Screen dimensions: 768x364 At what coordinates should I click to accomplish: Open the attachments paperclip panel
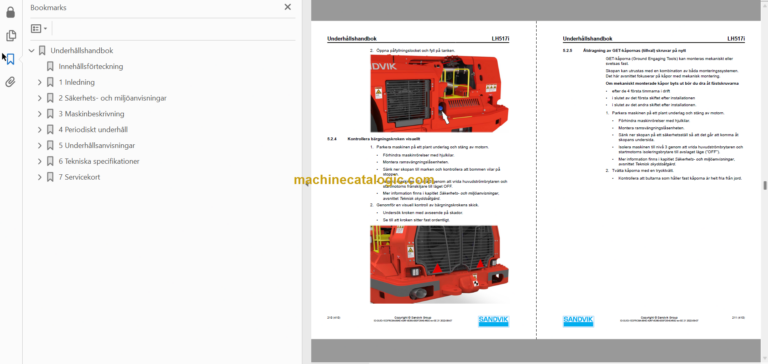[10, 82]
